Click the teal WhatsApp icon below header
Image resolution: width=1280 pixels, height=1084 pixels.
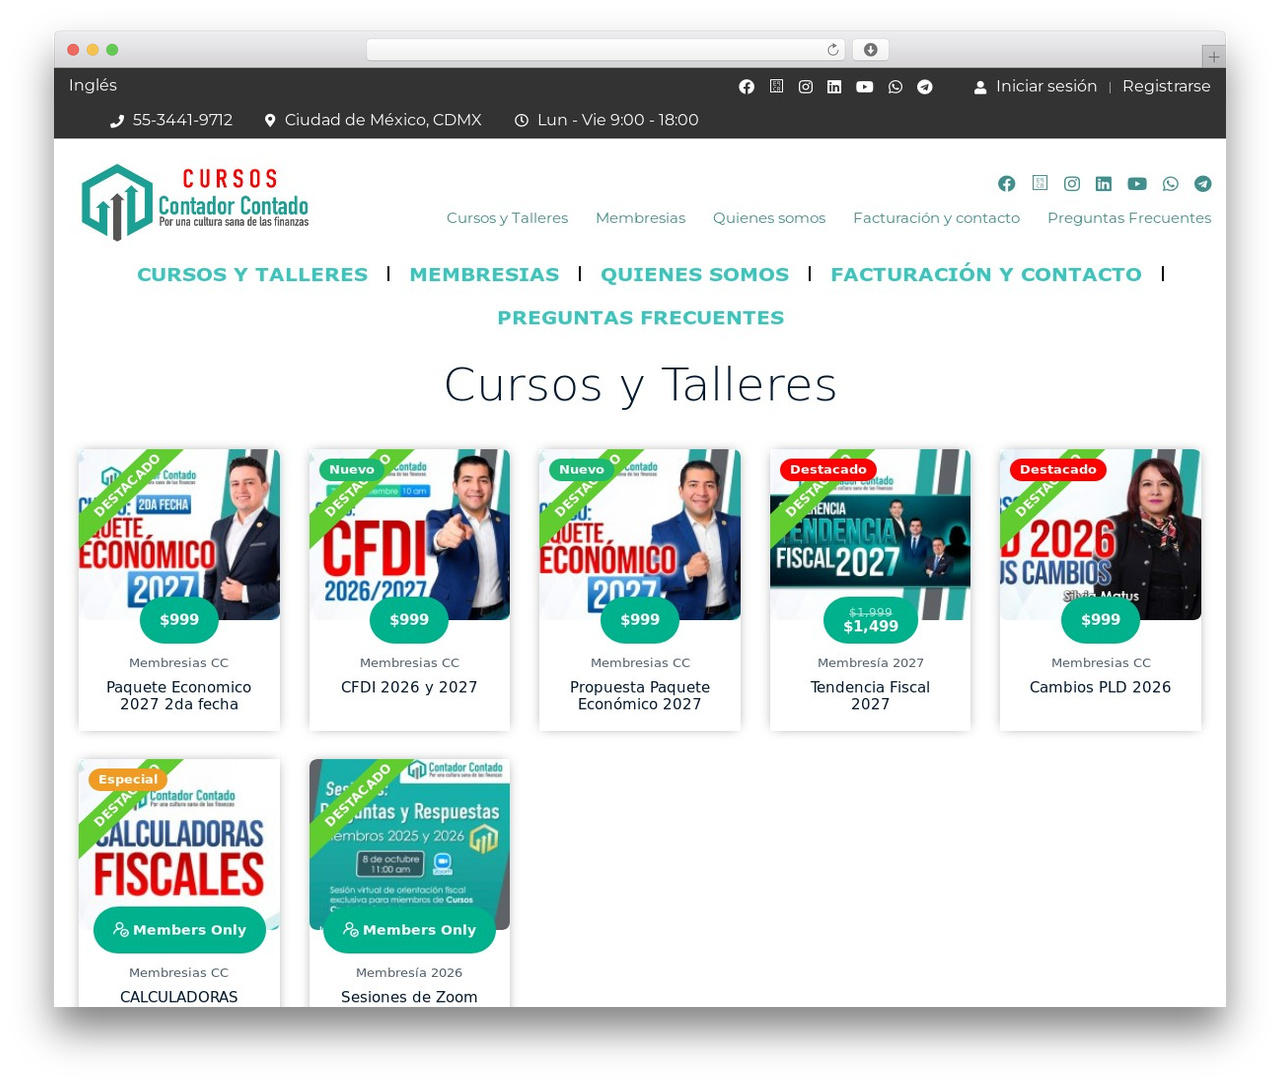pyautogui.click(x=1170, y=183)
